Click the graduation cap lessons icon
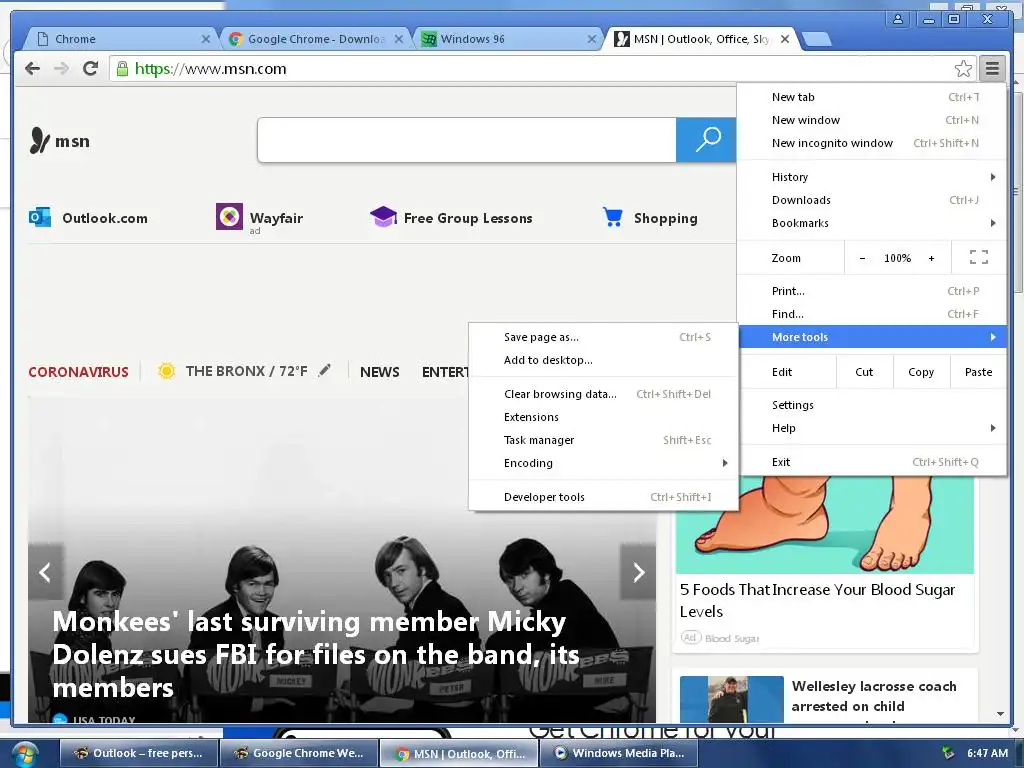 click(383, 216)
